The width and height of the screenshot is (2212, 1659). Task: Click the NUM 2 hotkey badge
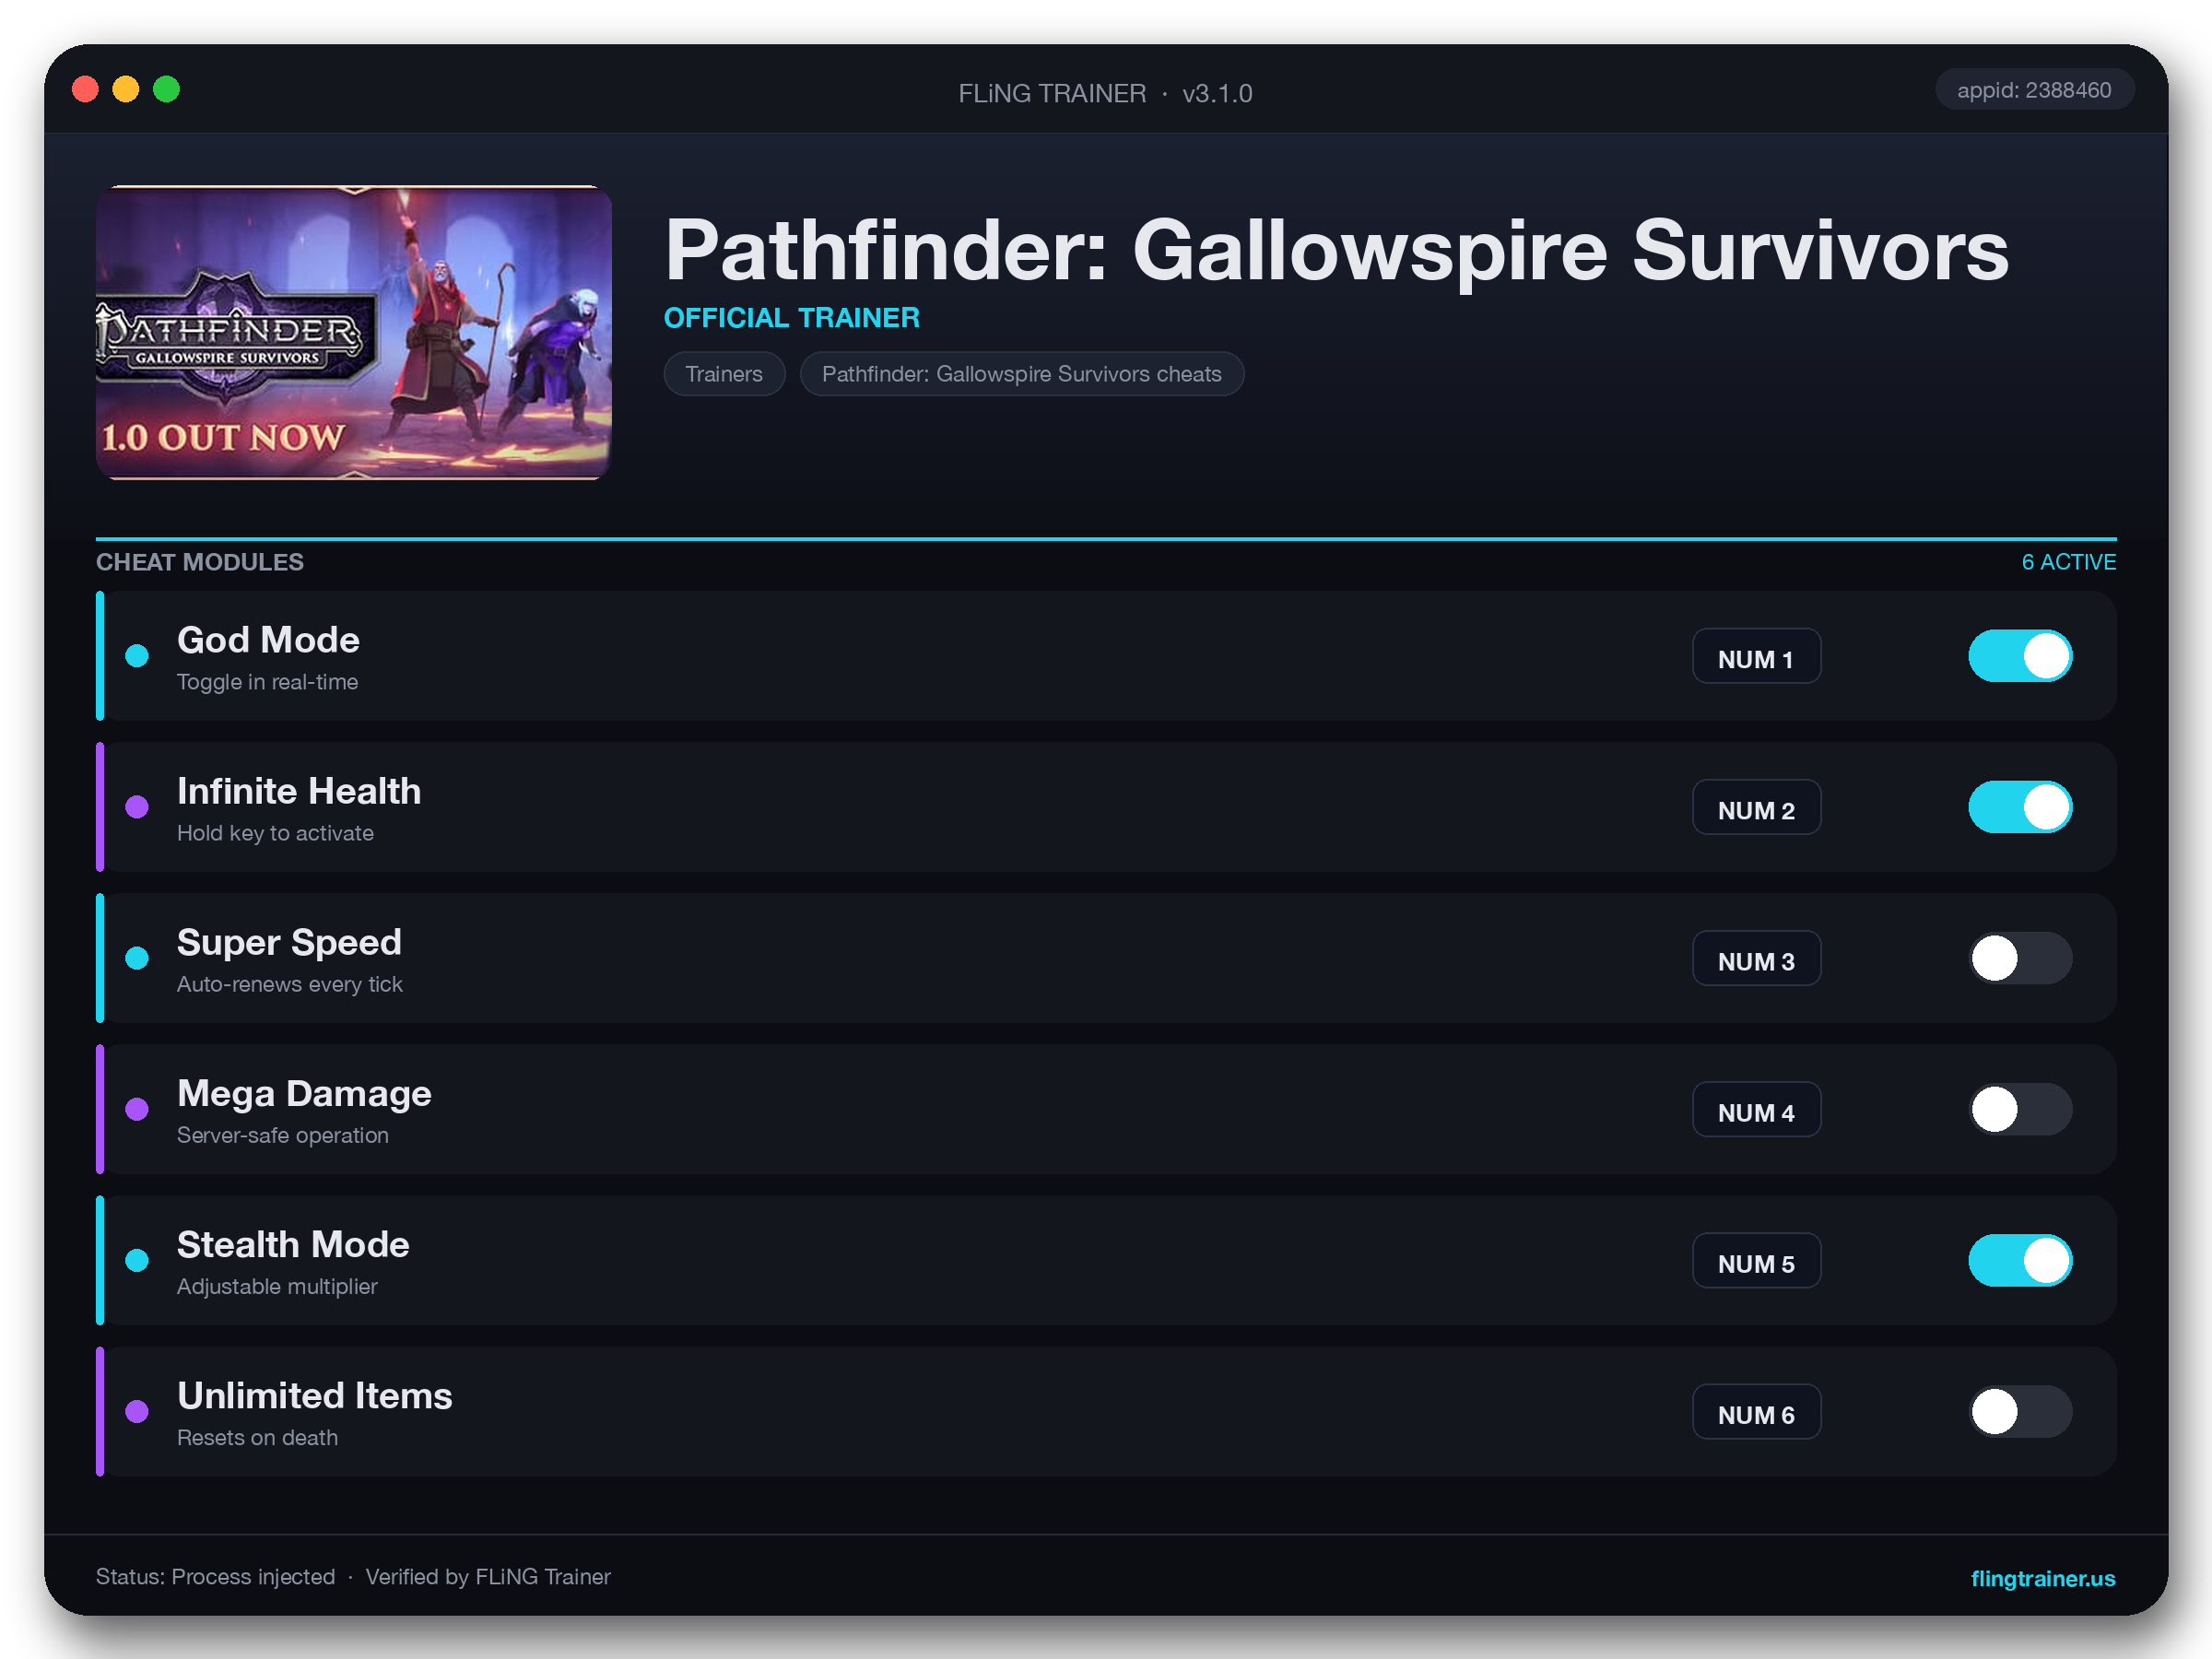click(x=1756, y=808)
